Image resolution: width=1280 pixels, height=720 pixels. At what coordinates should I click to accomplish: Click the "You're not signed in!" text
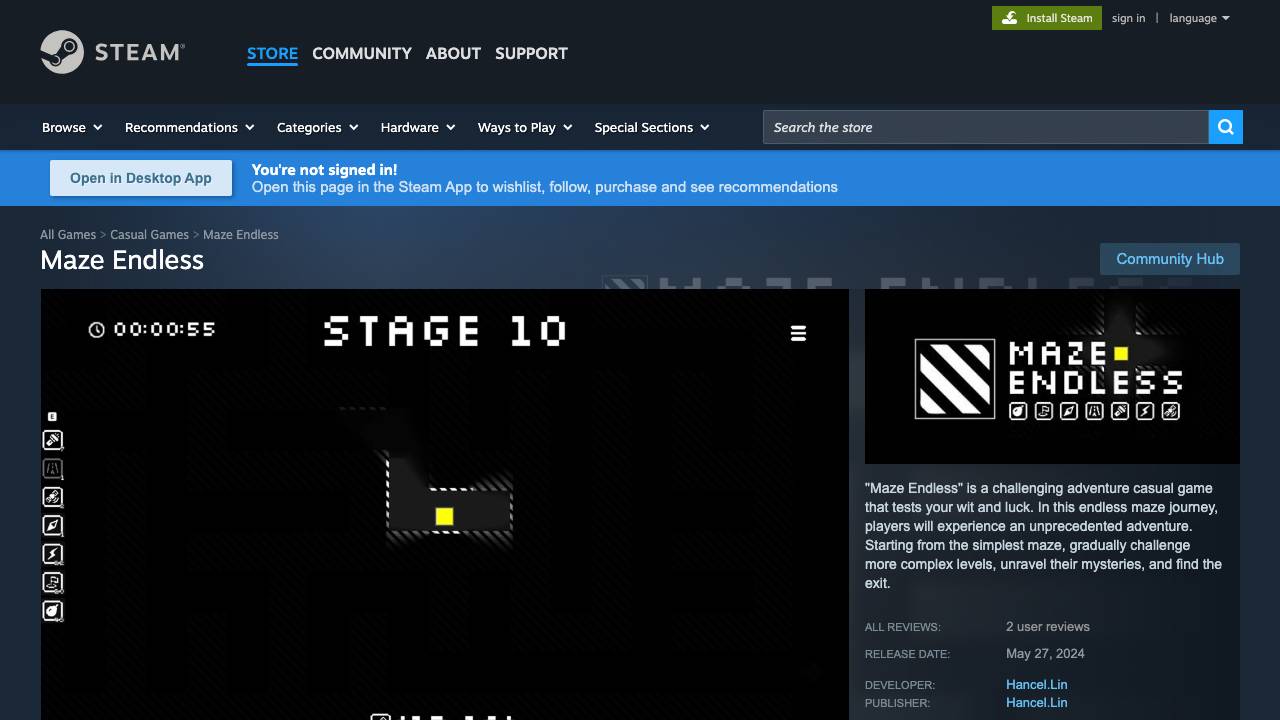324,170
